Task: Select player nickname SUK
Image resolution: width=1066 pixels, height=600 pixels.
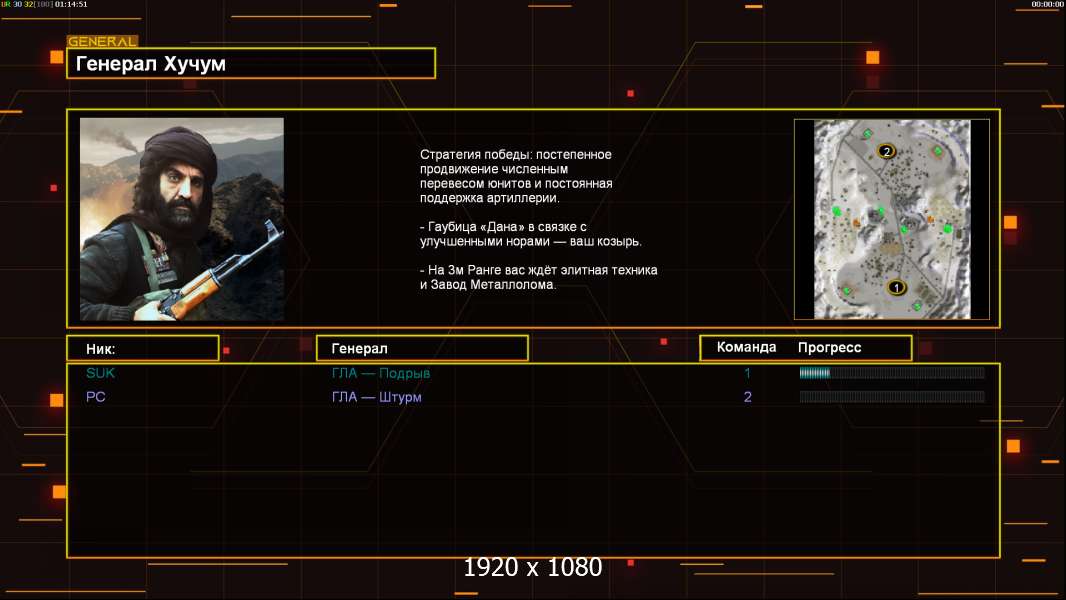Action: click(x=101, y=373)
